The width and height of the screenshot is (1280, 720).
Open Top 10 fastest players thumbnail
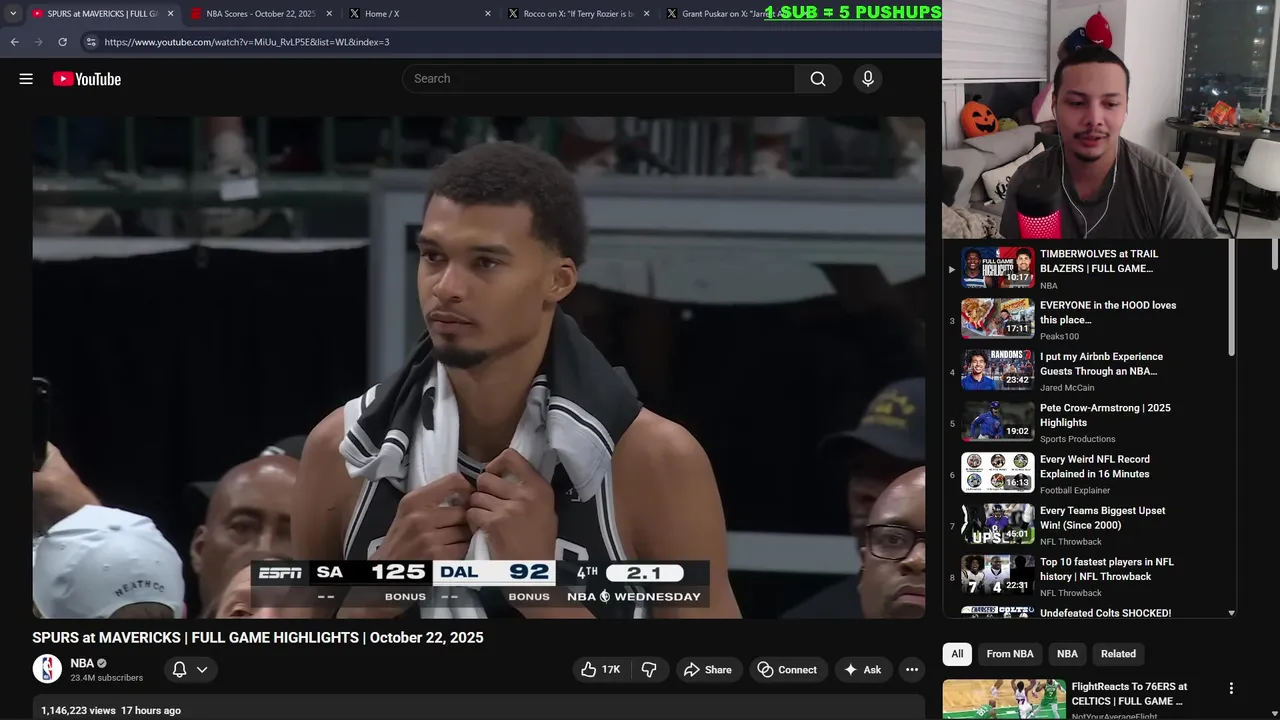click(x=998, y=575)
